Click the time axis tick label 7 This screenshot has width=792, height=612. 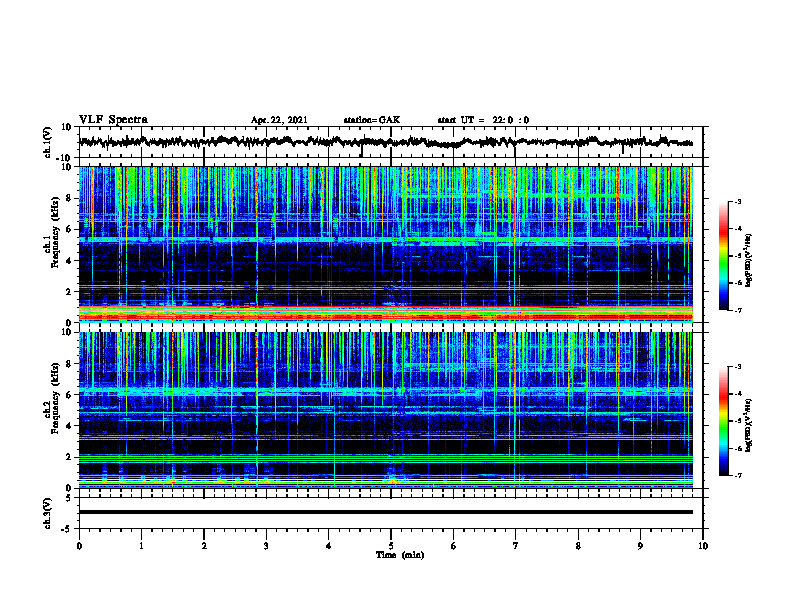[516, 546]
